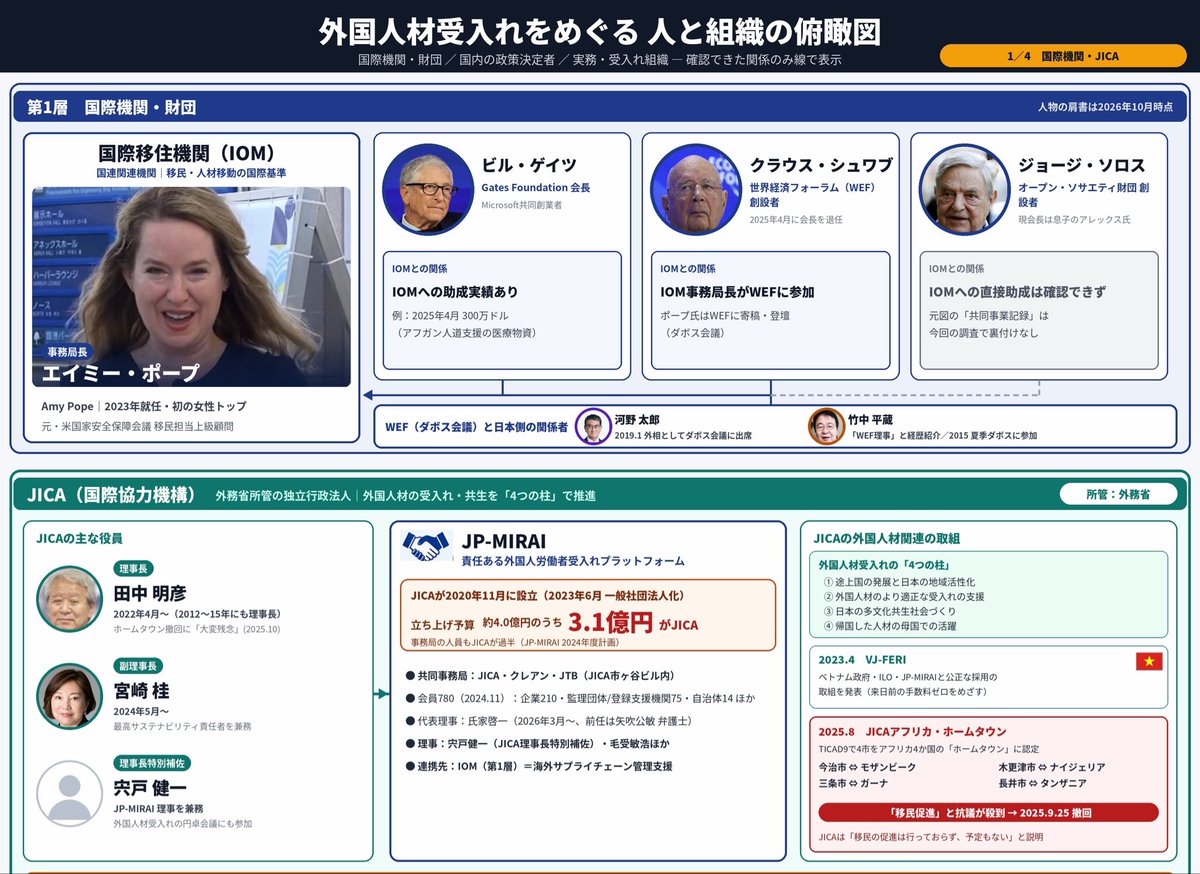Click 'IOMへの直接助成は確認できず' text

1018,292
